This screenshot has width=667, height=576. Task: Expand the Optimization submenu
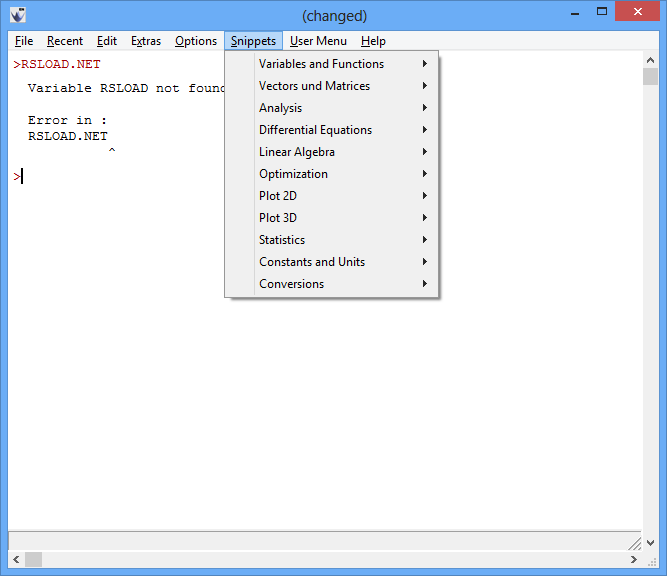pos(332,174)
